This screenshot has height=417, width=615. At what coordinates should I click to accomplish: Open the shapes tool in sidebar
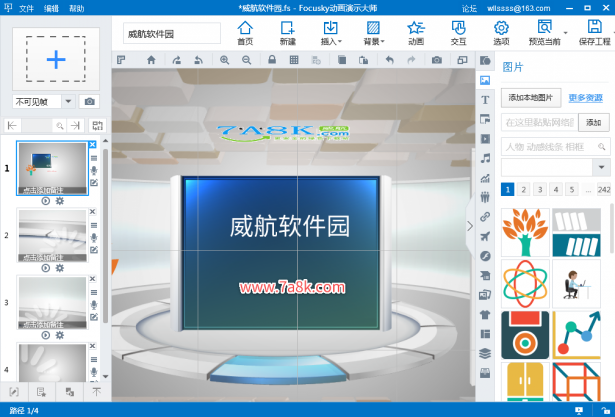click(x=485, y=60)
